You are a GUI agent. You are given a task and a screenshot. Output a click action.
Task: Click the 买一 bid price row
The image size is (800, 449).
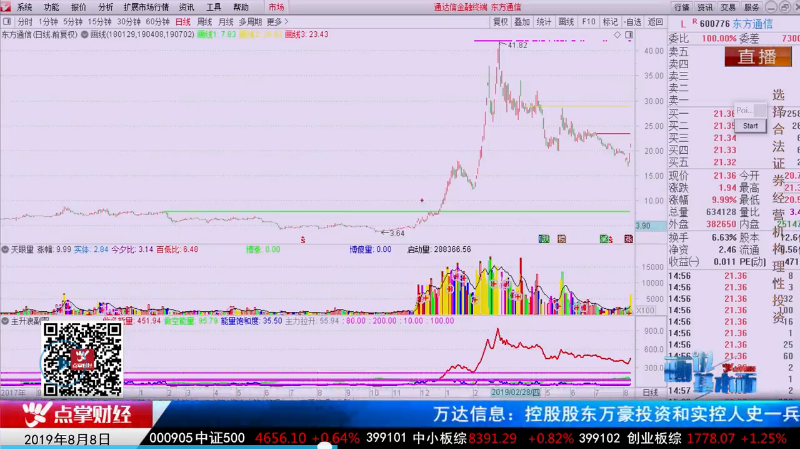(x=733, y=114)
